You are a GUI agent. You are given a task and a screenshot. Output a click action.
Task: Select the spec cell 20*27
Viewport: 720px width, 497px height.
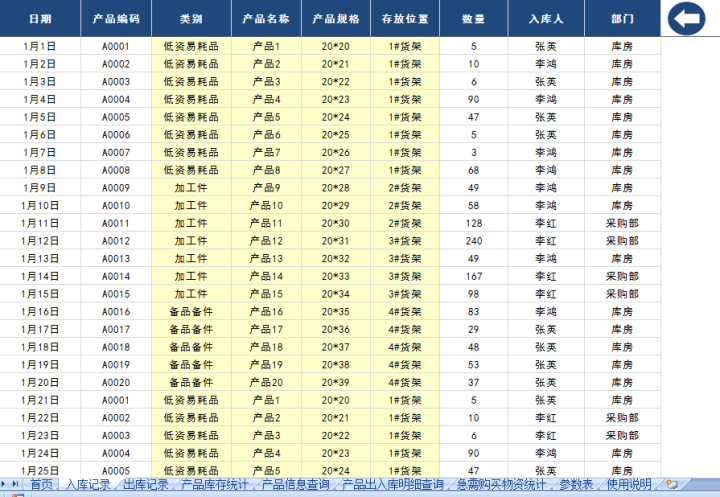336,170
